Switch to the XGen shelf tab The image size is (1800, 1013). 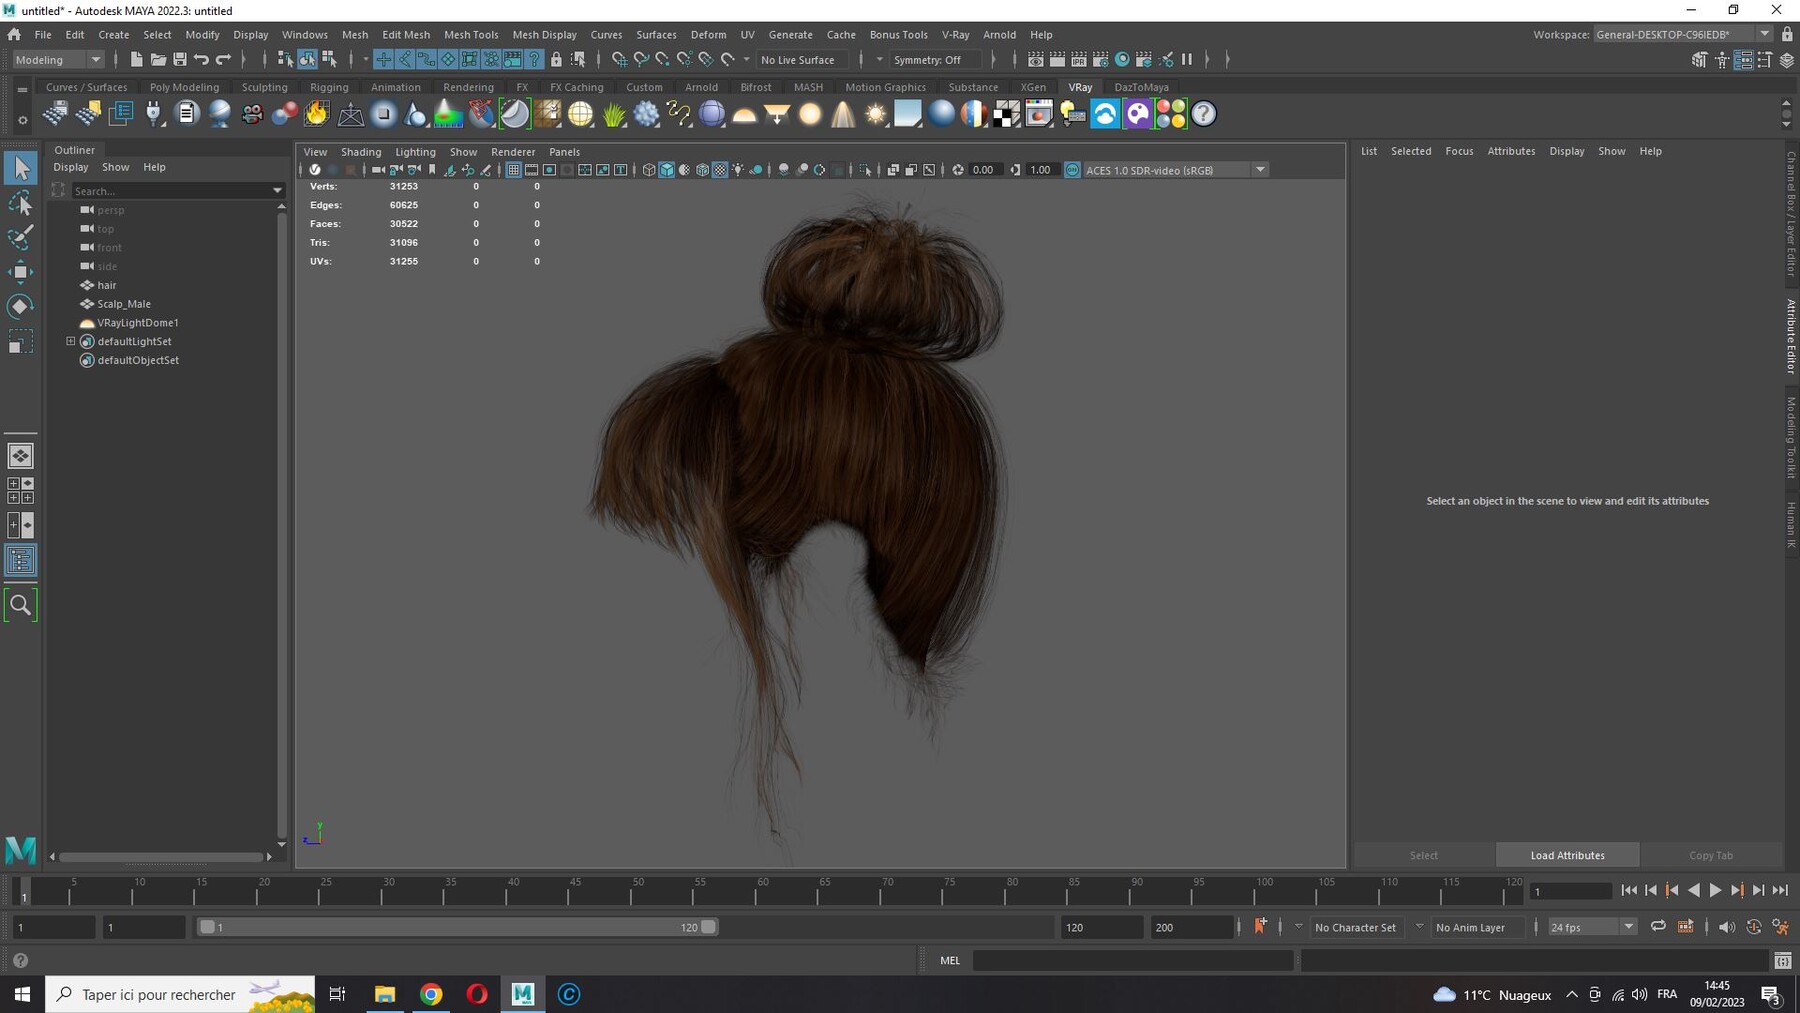click(1033, 87)
